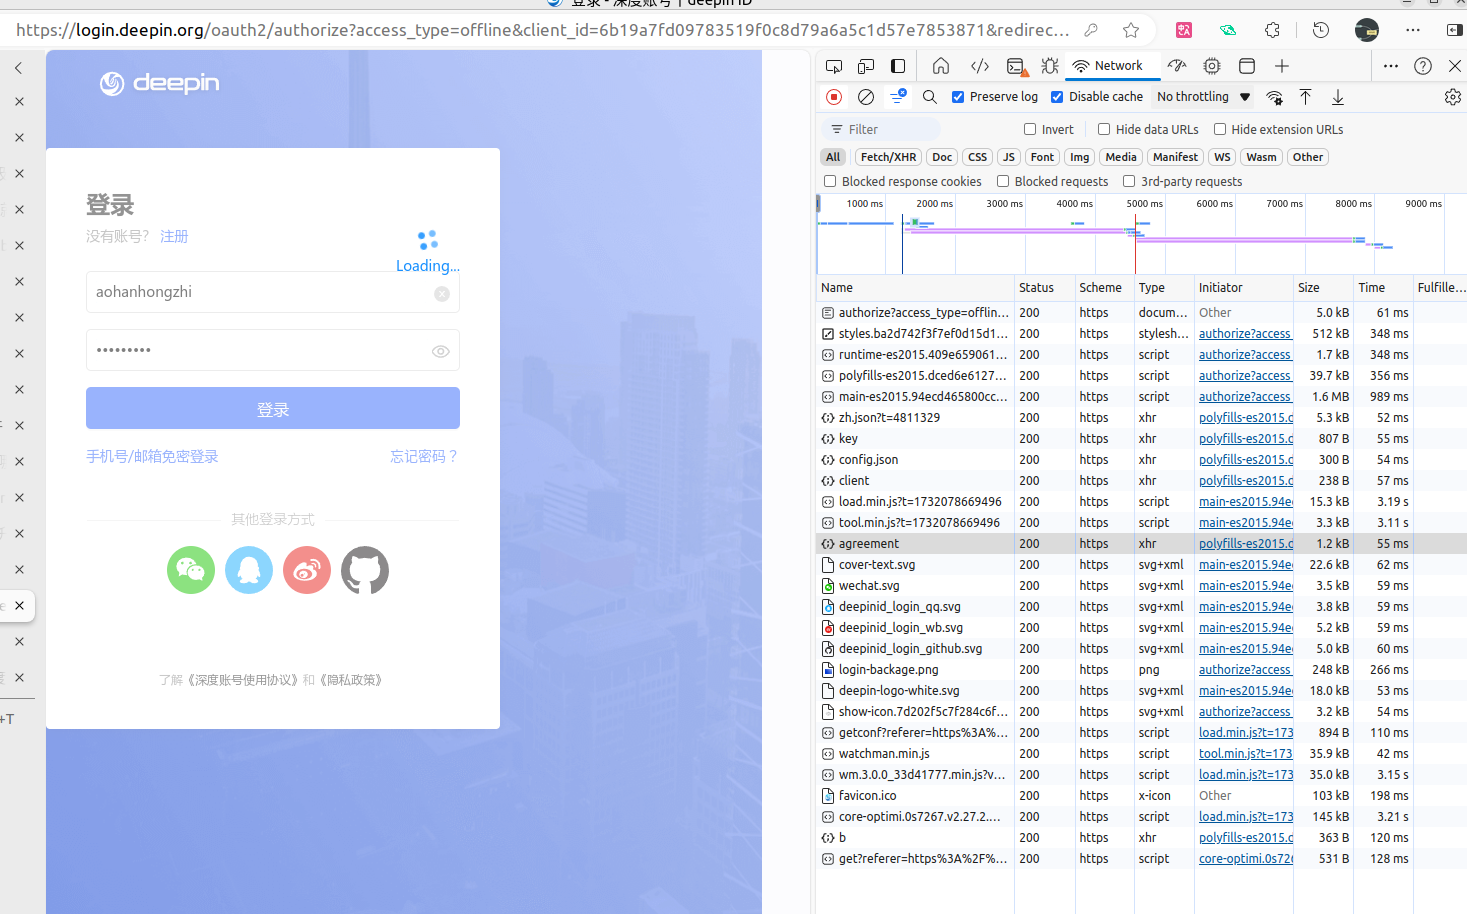Open the DevTools inspect element tool
Screen dimensions: 1467x914
pos(834,66)
